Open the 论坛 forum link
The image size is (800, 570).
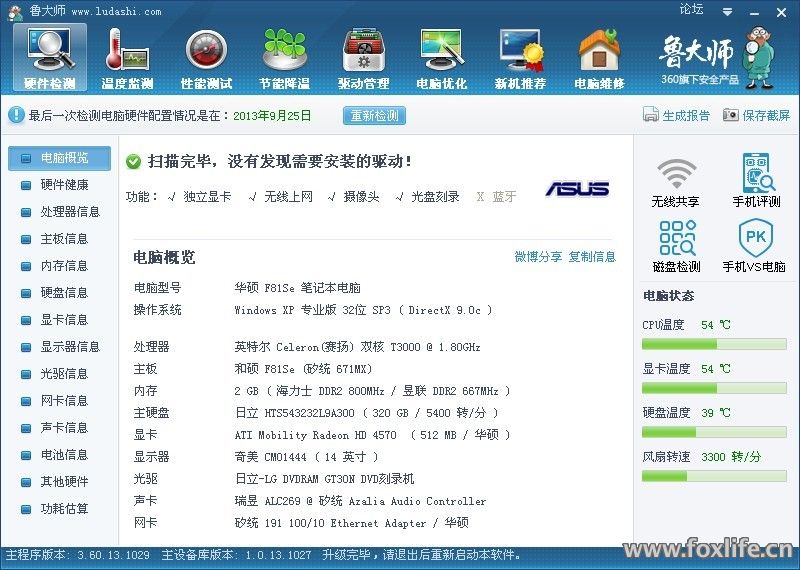tap(691, 9)
